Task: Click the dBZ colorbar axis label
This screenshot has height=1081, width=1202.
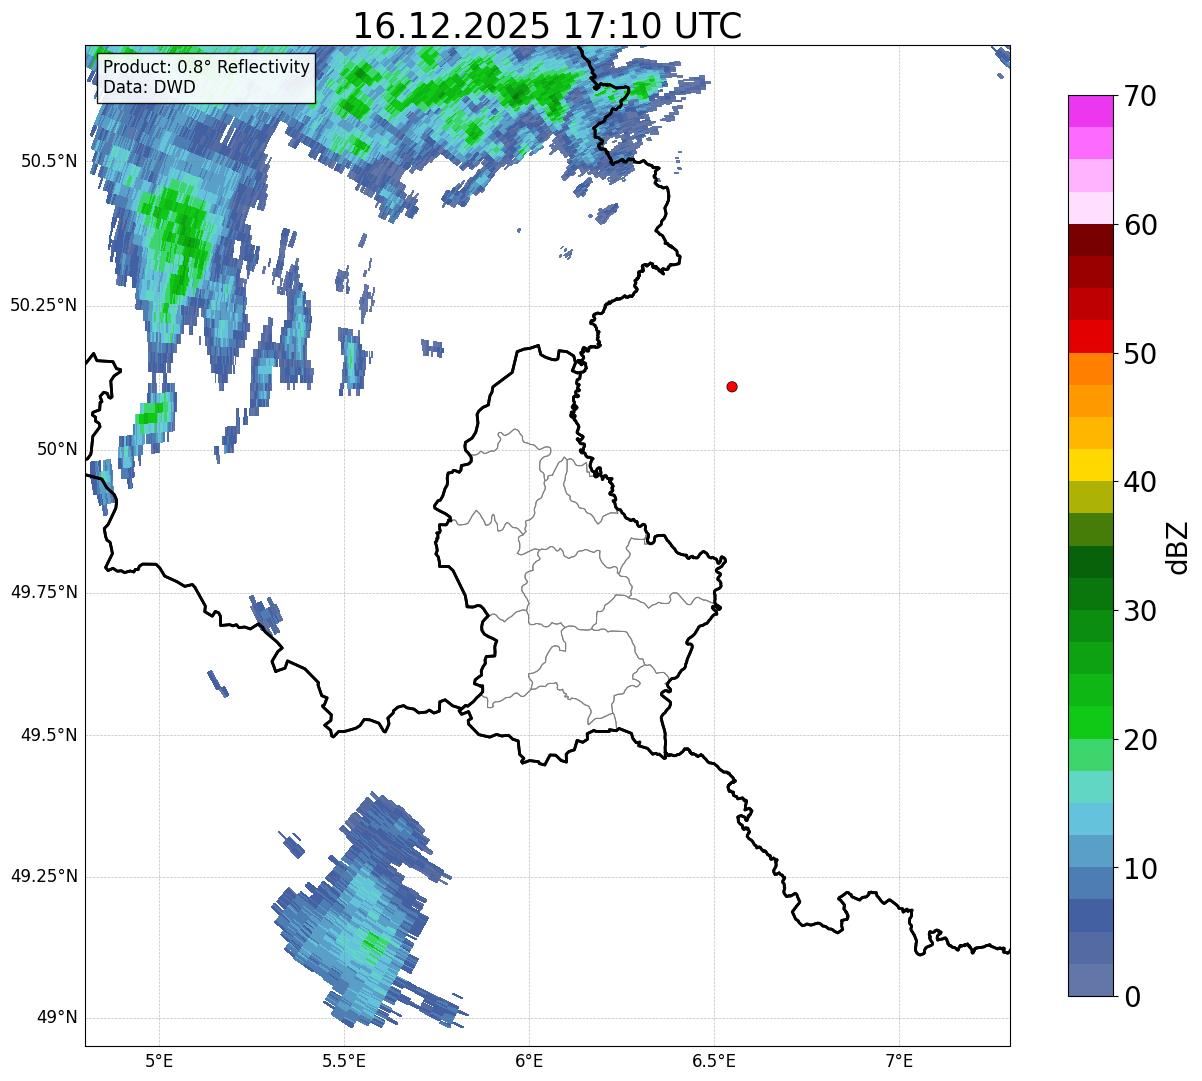Action: tap(1178, 546)
